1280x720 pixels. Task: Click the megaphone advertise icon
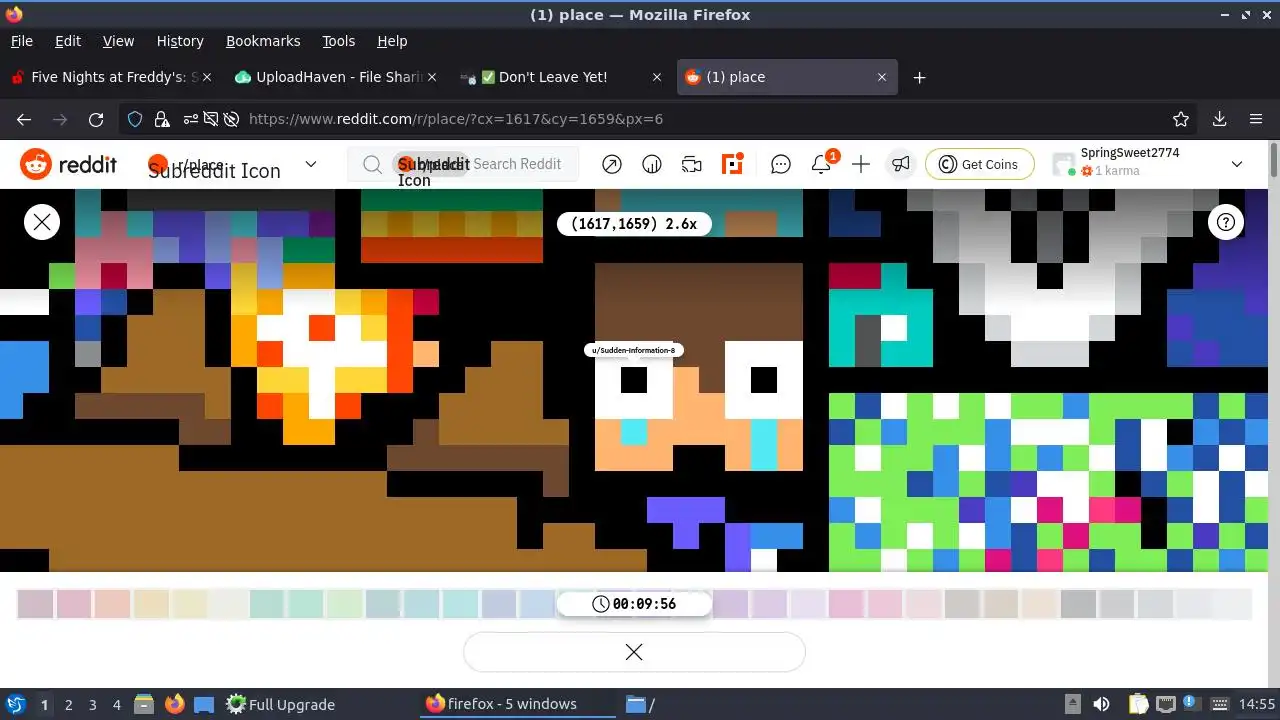point(901,164)
